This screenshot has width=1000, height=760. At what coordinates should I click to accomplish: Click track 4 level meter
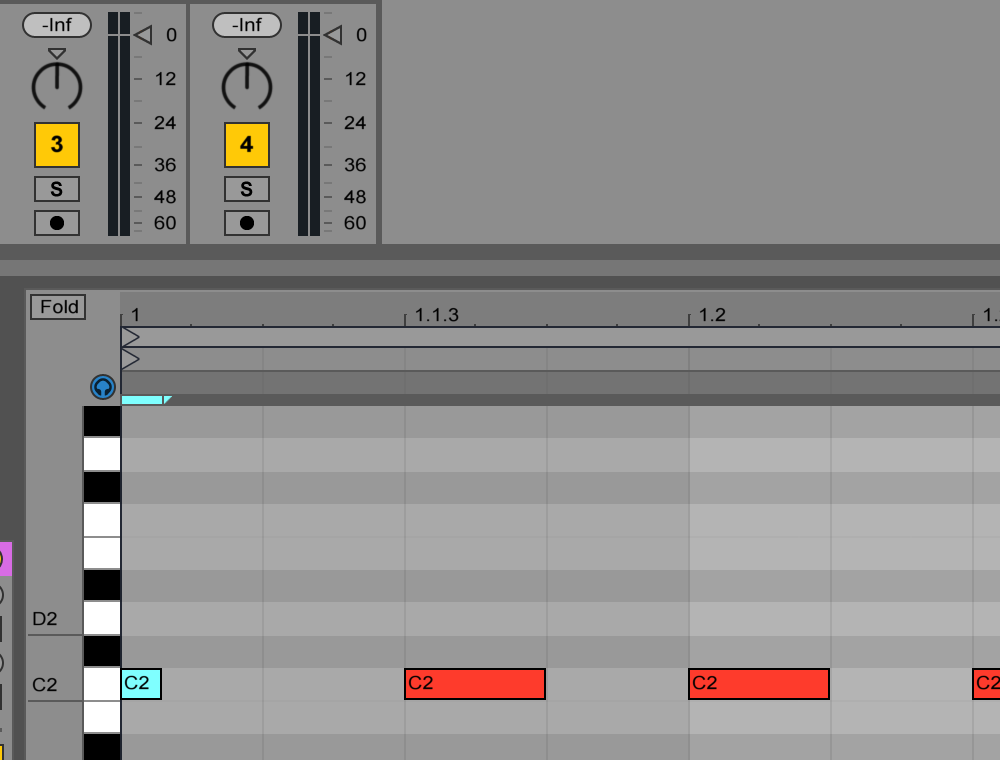[309, 124]
